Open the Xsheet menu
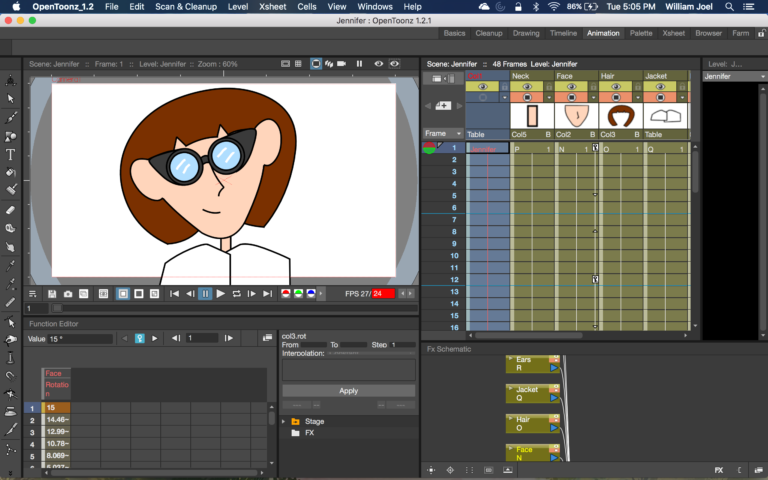The height and width of the screenshot is (480, 768). (x=272, y=7)
